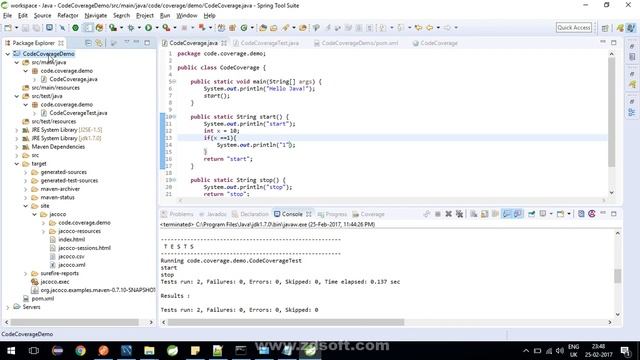
Task: Select index.html in the jacoco folder
Action: pos(72,240)
